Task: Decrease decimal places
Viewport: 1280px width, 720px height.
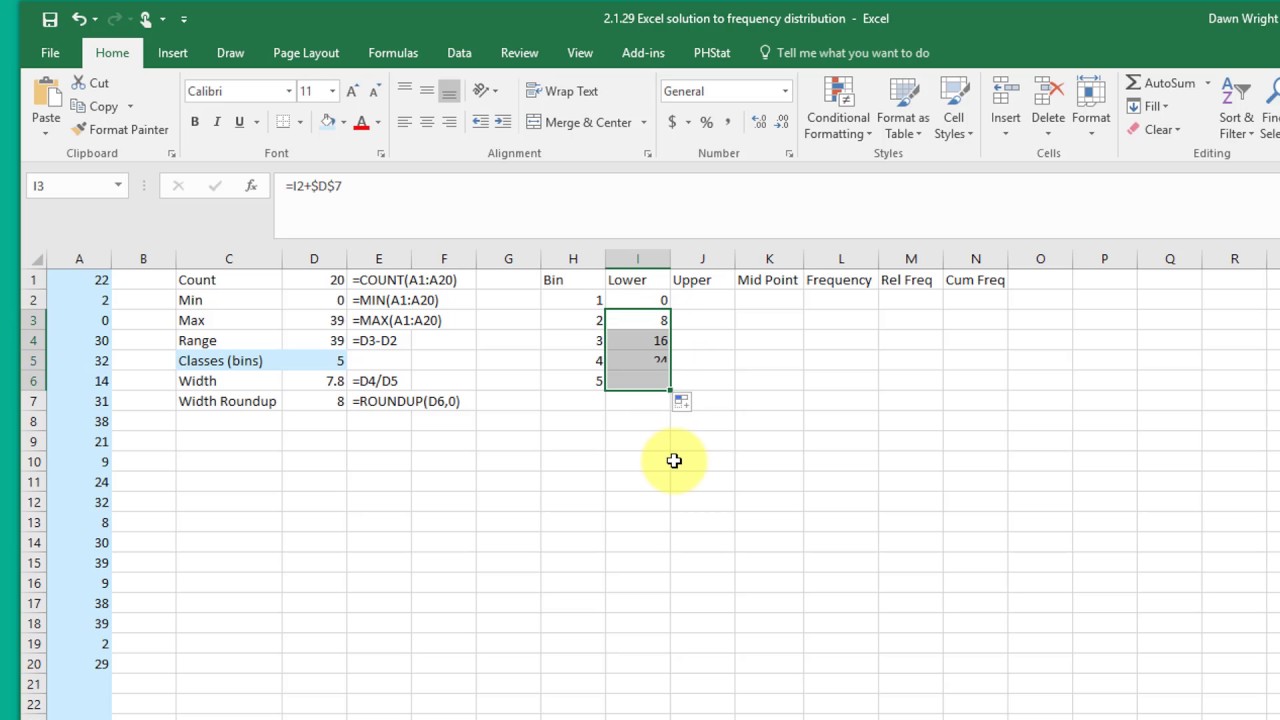Action: (x=781, y=122)
